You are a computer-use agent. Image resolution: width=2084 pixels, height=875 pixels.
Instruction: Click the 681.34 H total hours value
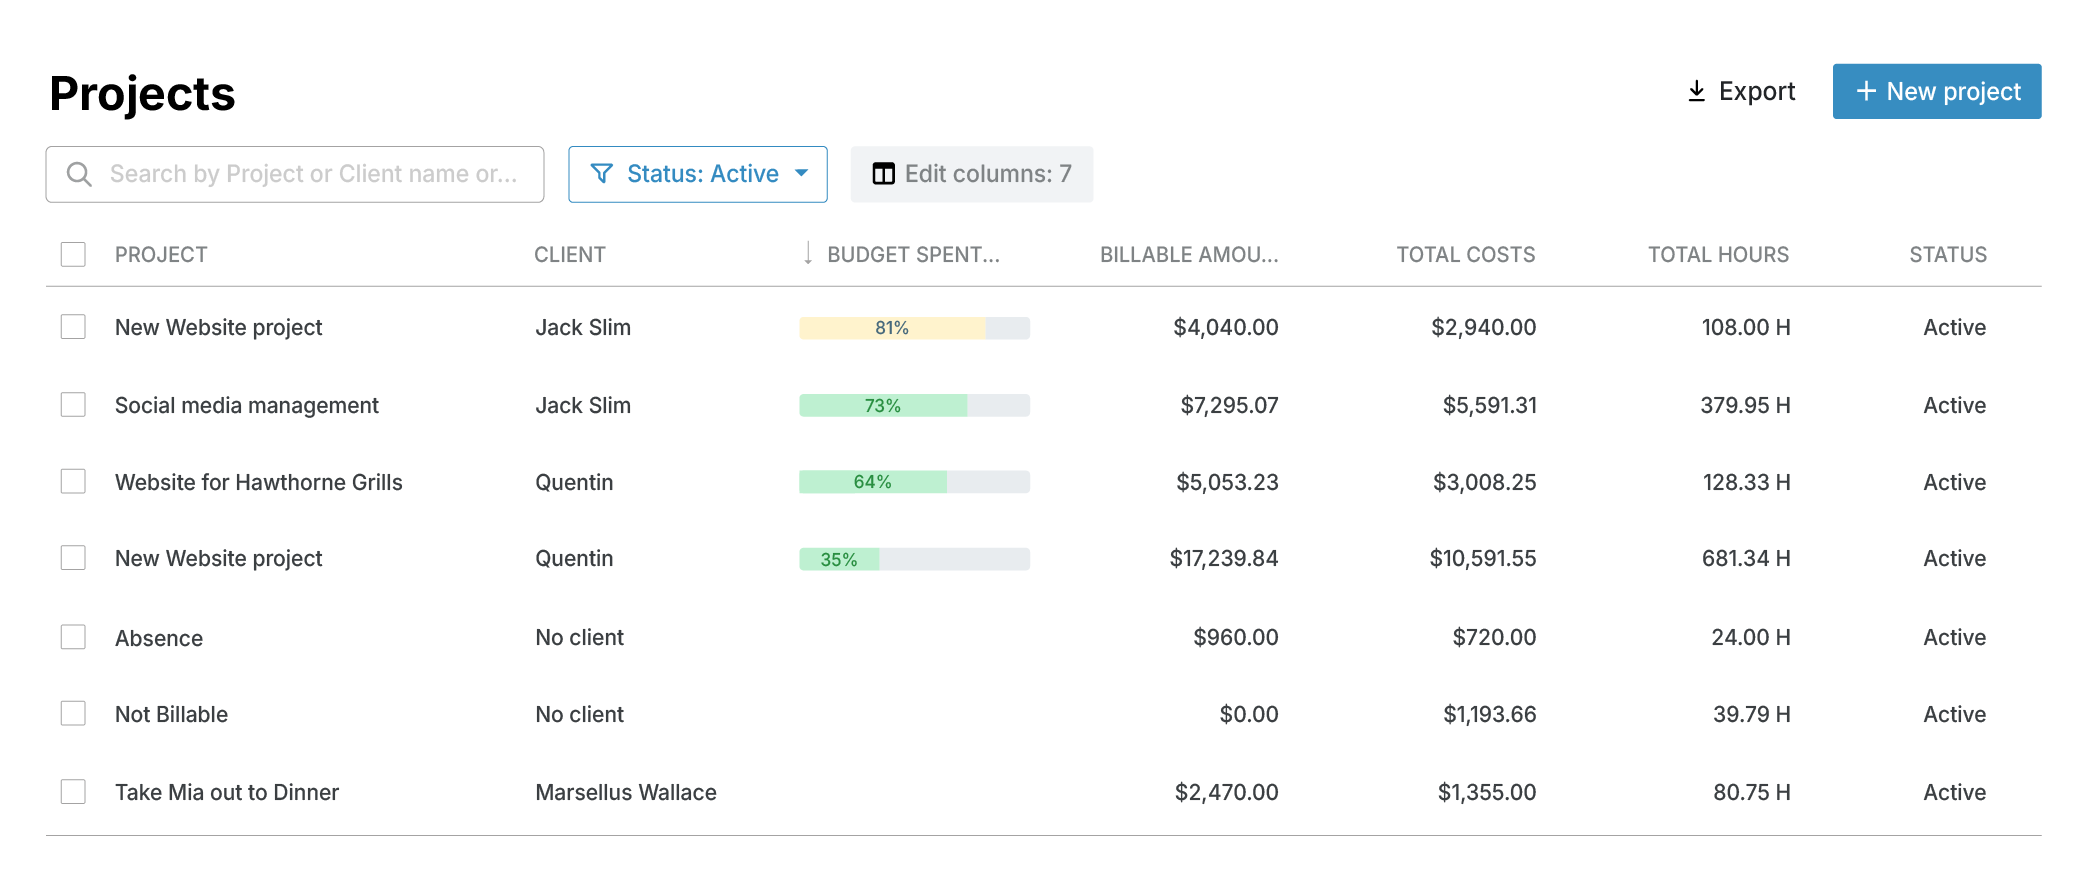pyautogui.click(x=1746, y=558)
